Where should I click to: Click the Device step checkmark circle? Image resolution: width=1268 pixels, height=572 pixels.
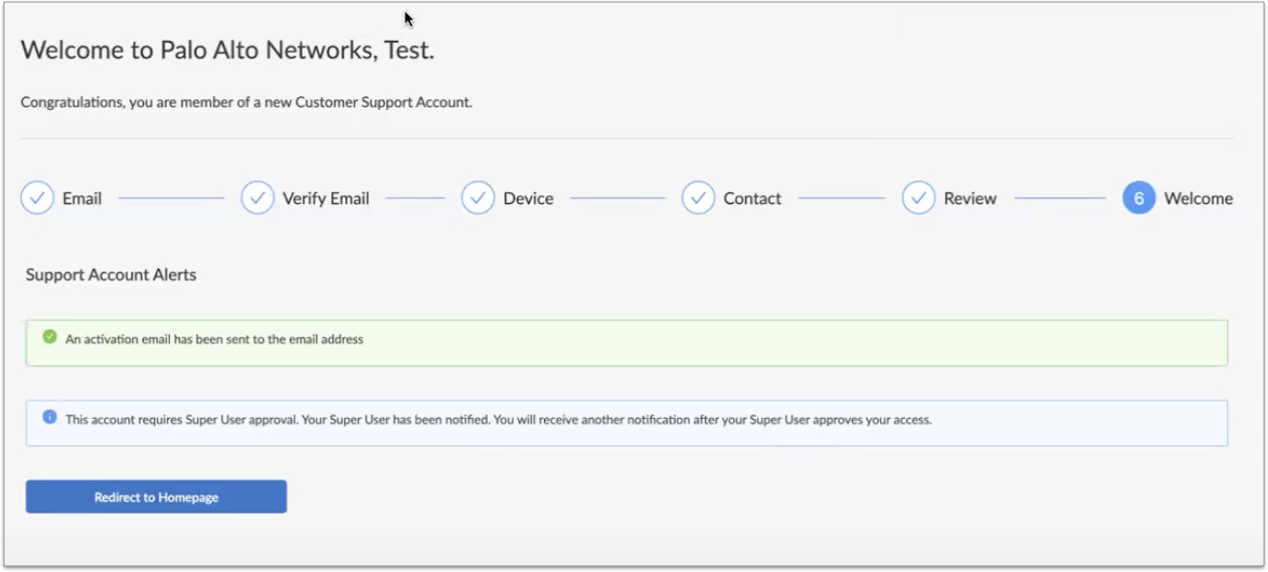(478, 198)
